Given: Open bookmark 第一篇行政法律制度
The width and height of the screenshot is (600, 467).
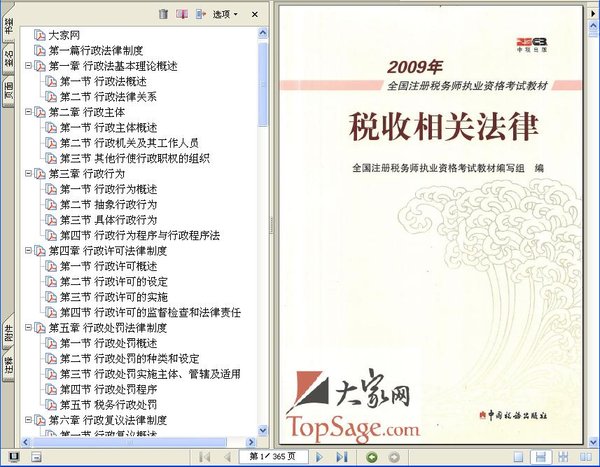Looking at the screenshot, I should 96,51.
